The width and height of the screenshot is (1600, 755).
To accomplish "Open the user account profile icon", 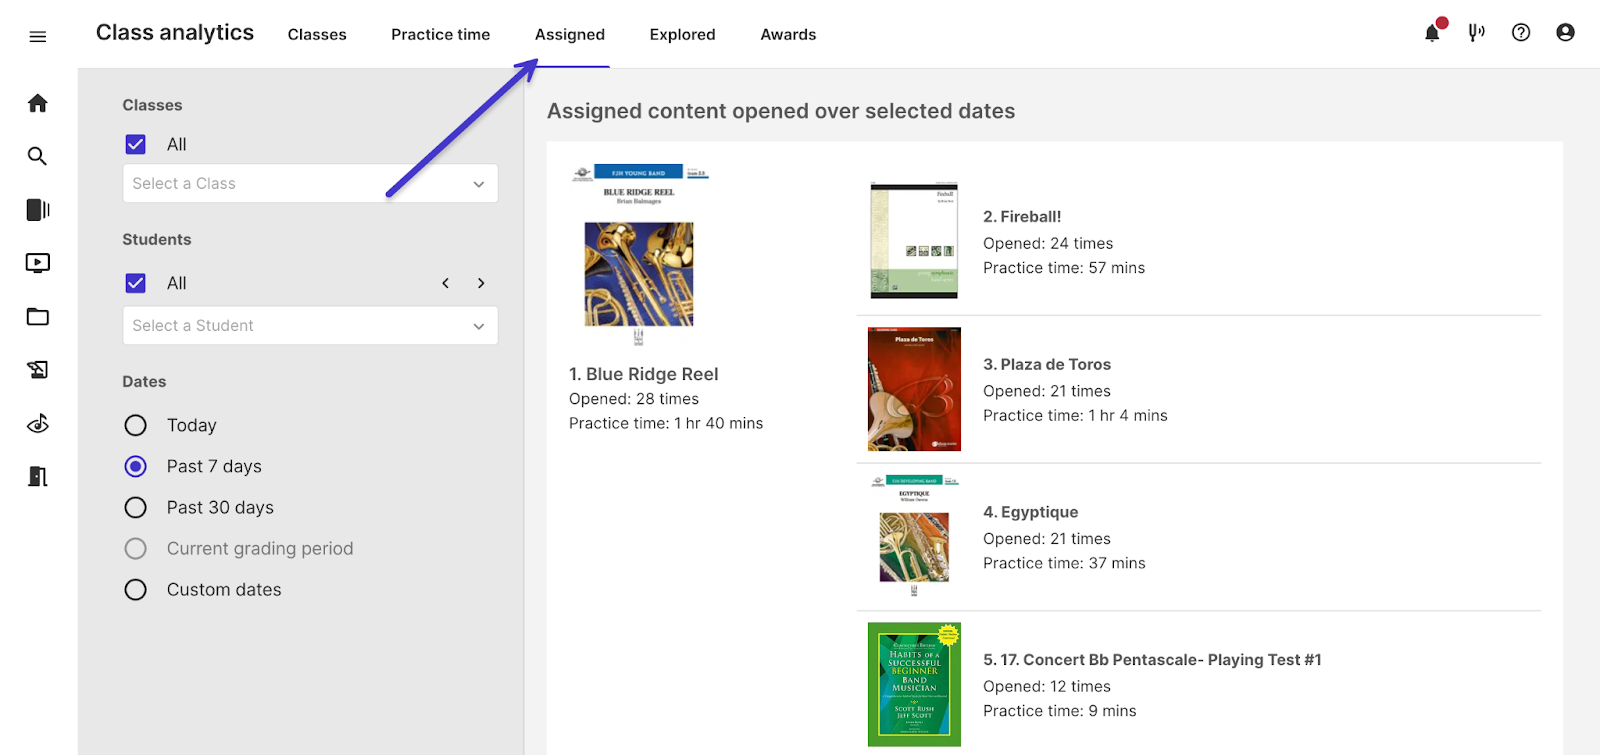I will click(x=1565, y=33).
